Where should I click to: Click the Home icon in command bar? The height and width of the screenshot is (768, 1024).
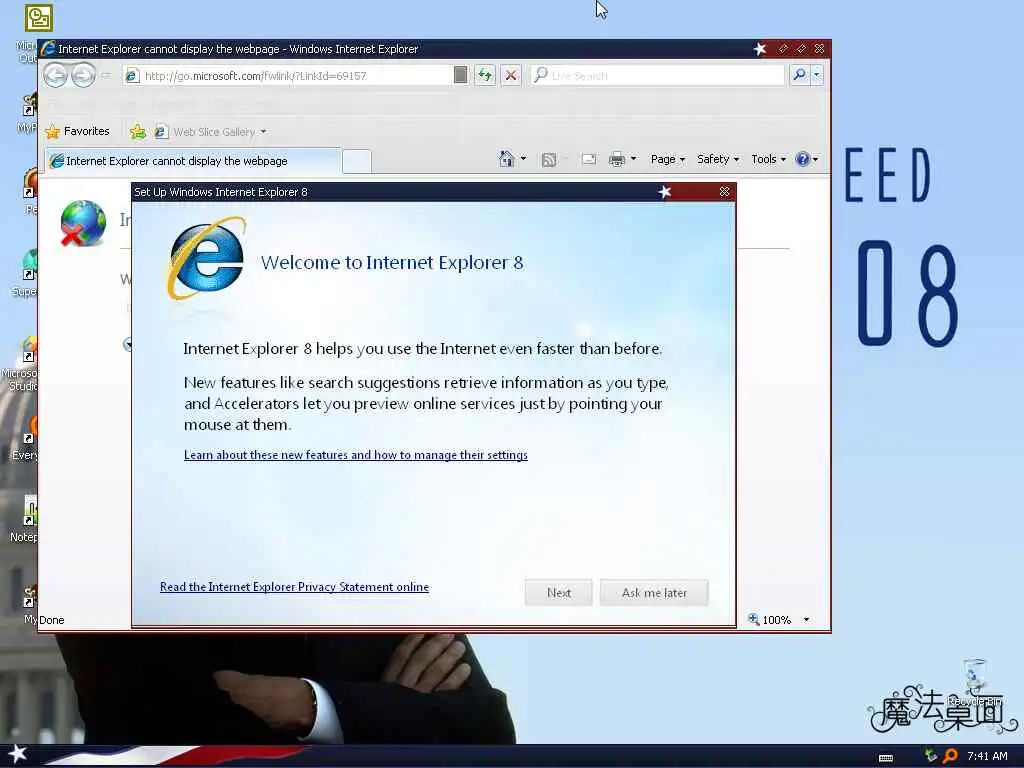tap(506, 159)
